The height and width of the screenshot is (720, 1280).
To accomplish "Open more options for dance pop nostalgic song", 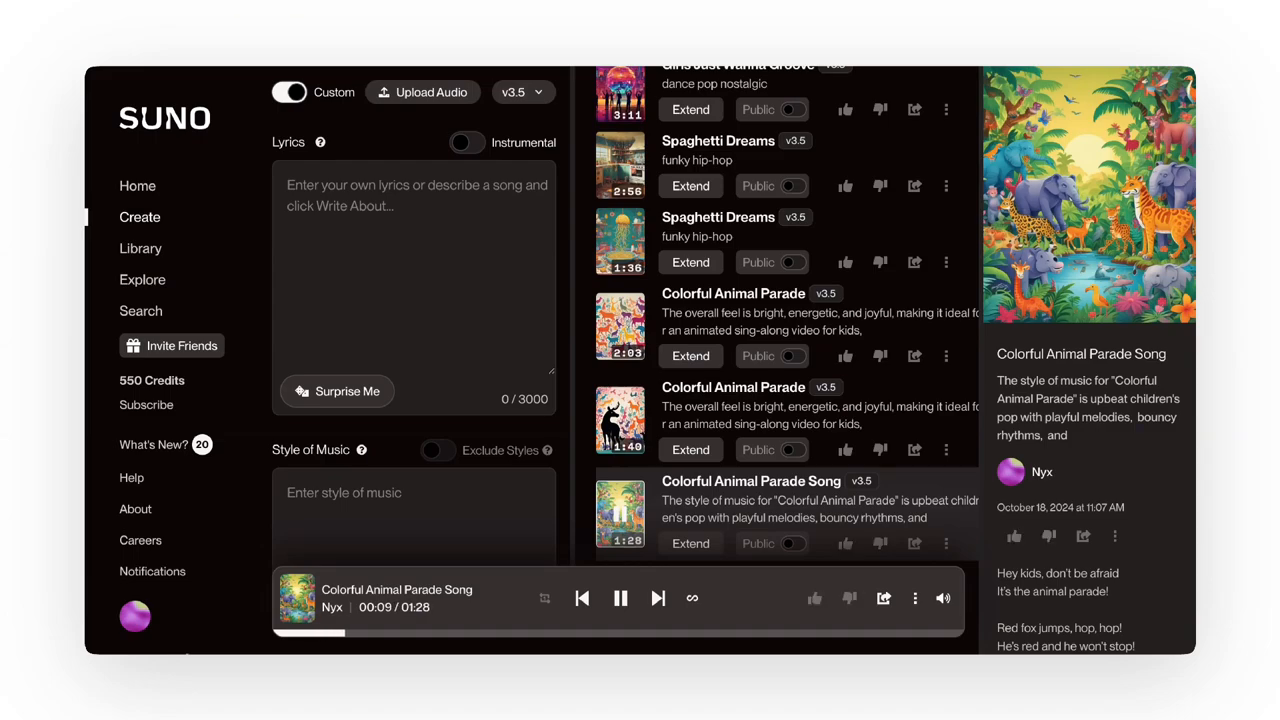I will (946, 110).
